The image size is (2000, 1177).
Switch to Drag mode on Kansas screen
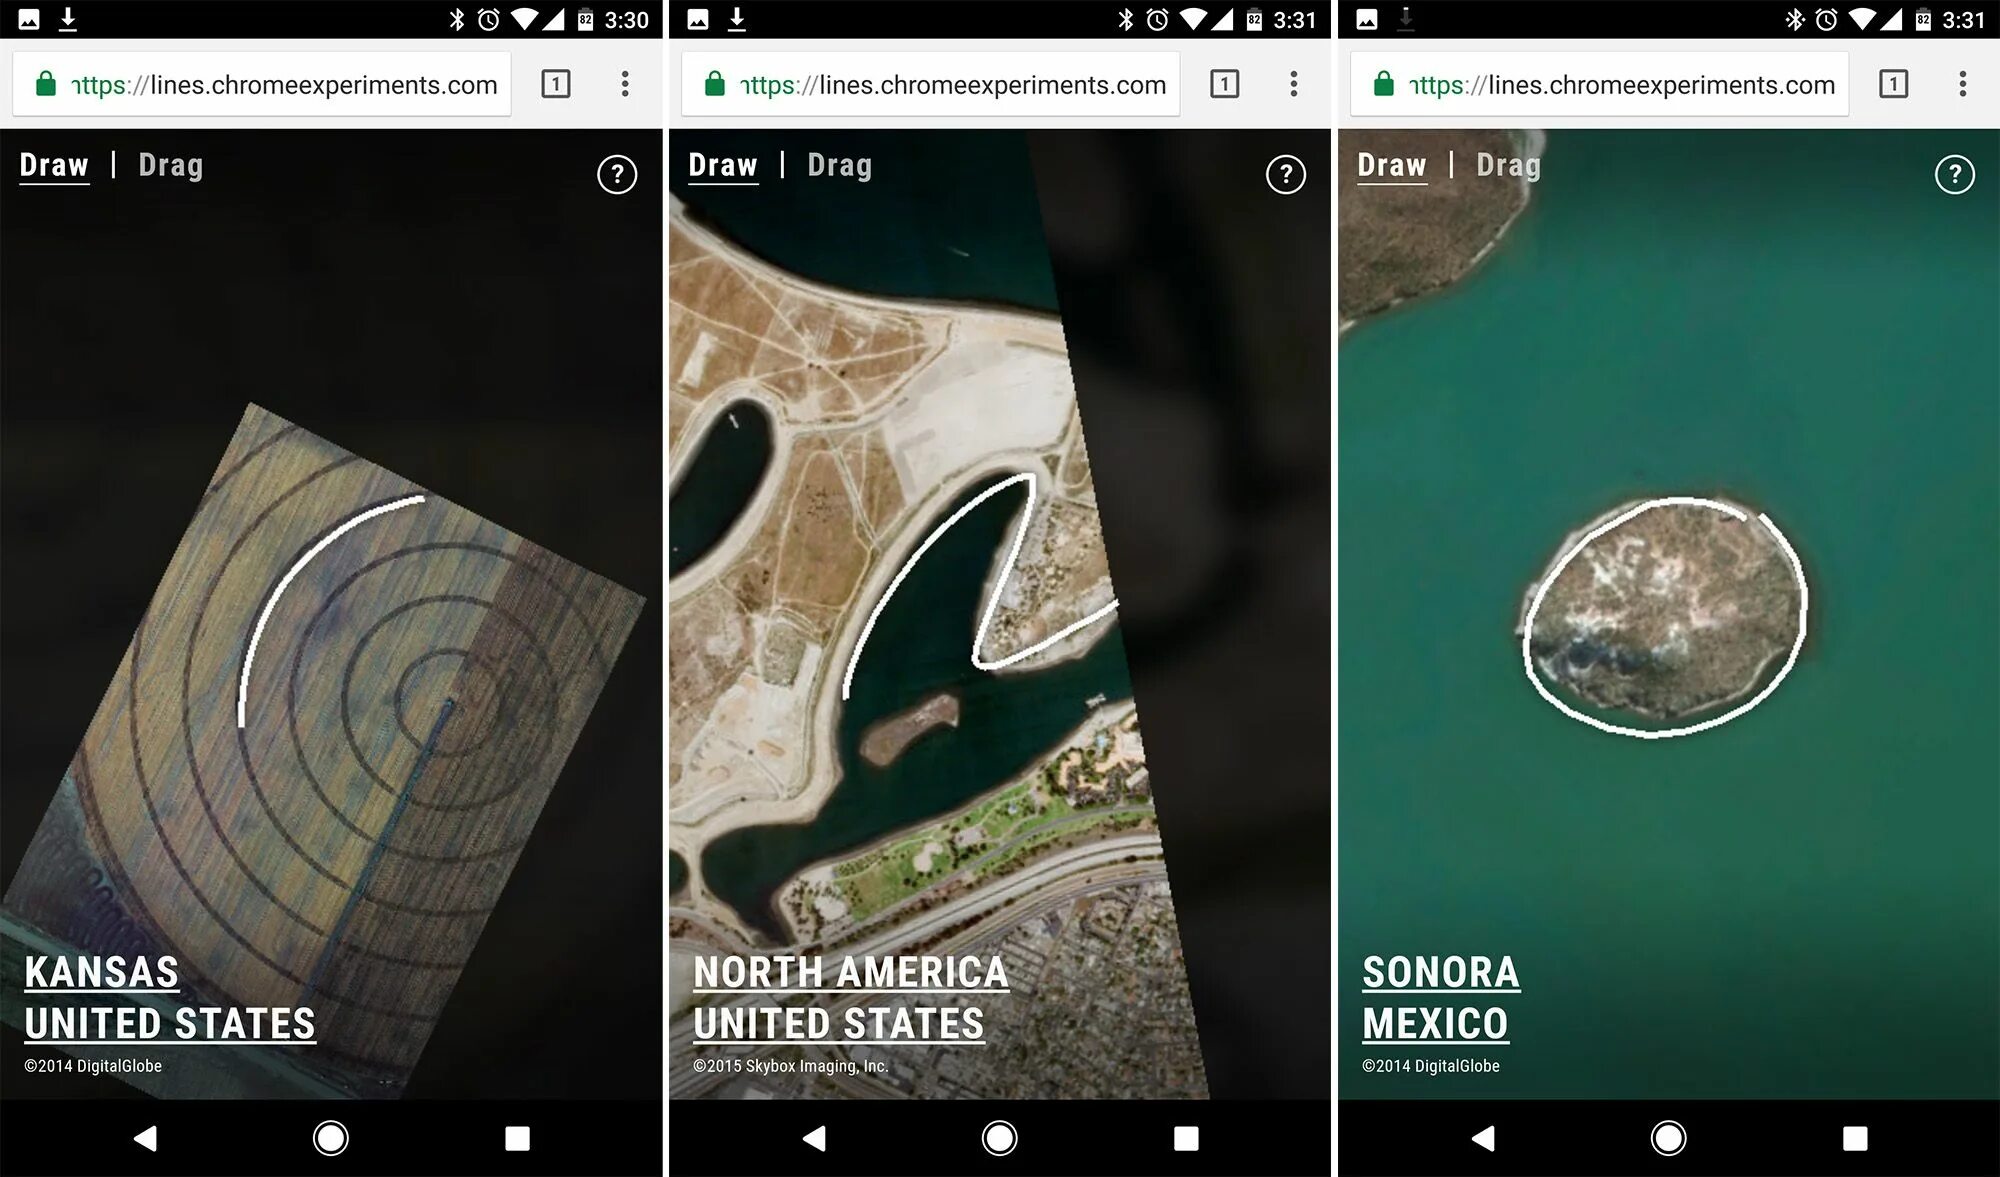(x=171, y=165)
